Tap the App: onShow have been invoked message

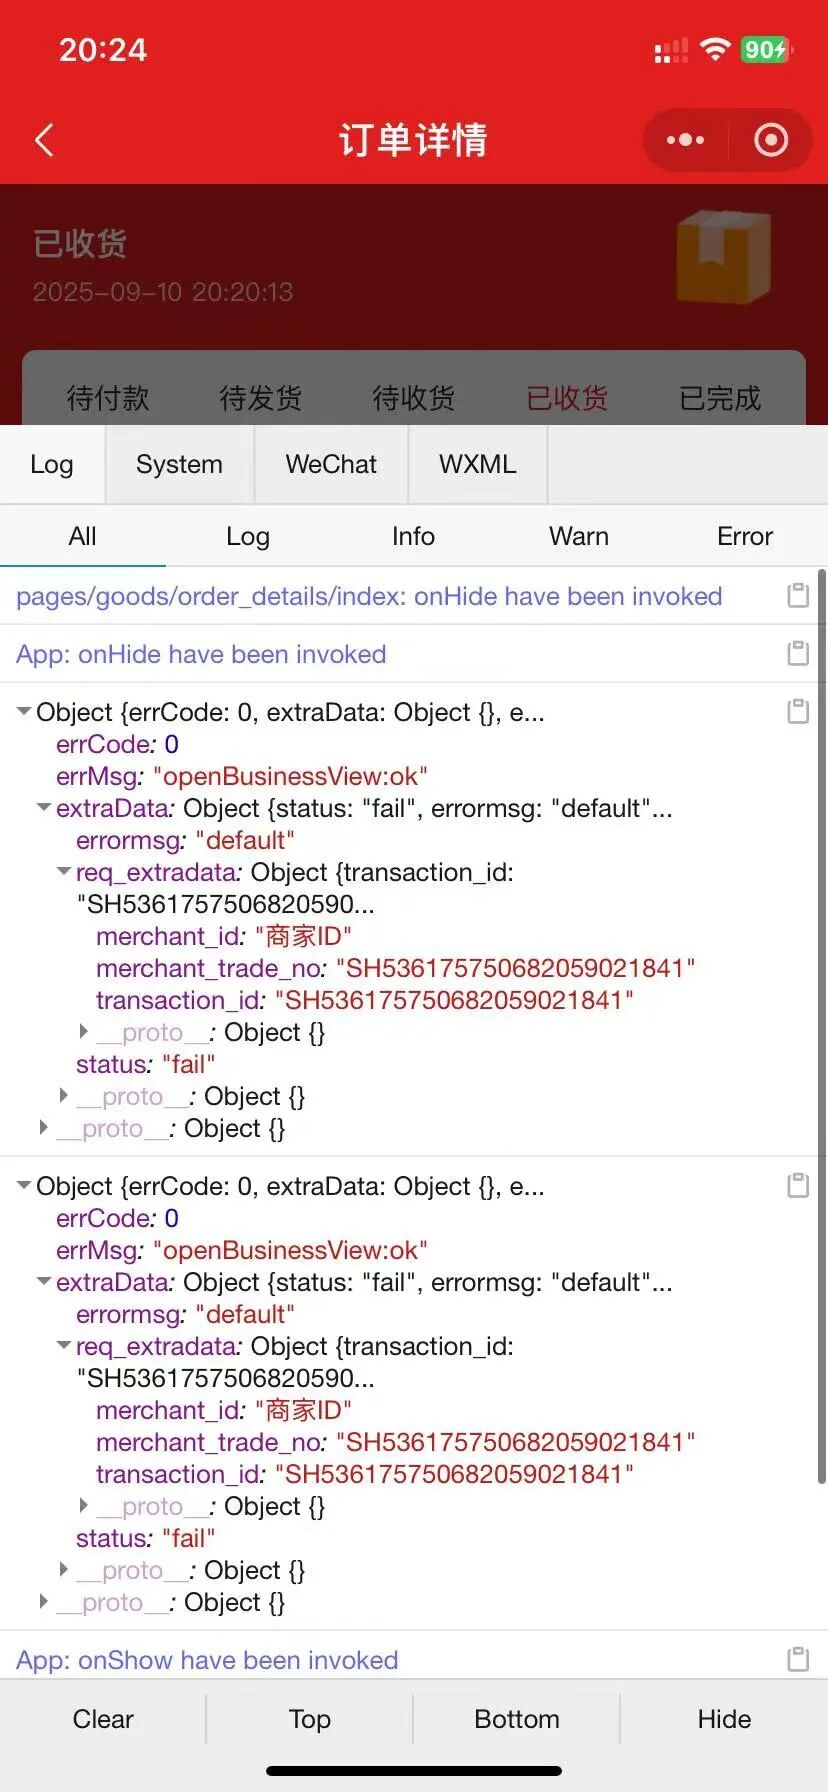point(207,1660)
